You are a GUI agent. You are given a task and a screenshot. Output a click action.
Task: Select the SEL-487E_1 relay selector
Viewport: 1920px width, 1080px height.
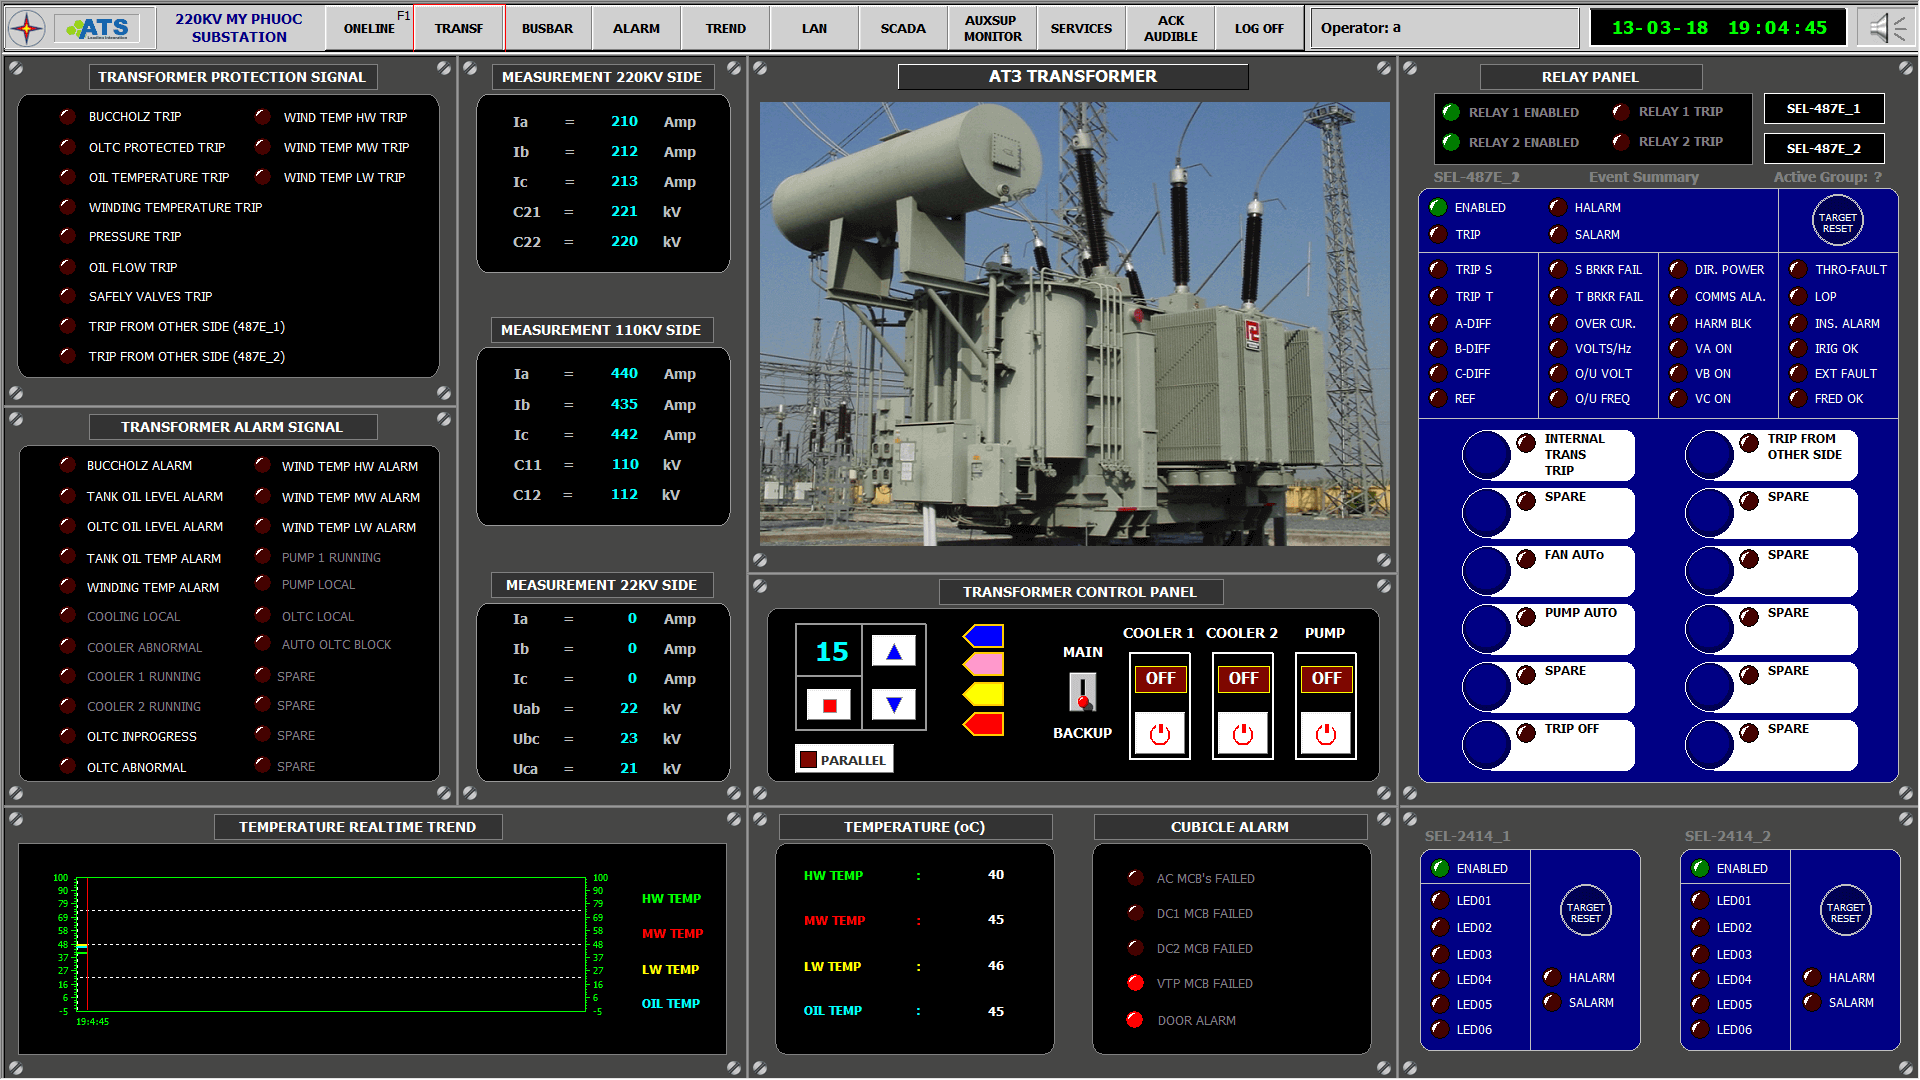(x=1823, y=109)
